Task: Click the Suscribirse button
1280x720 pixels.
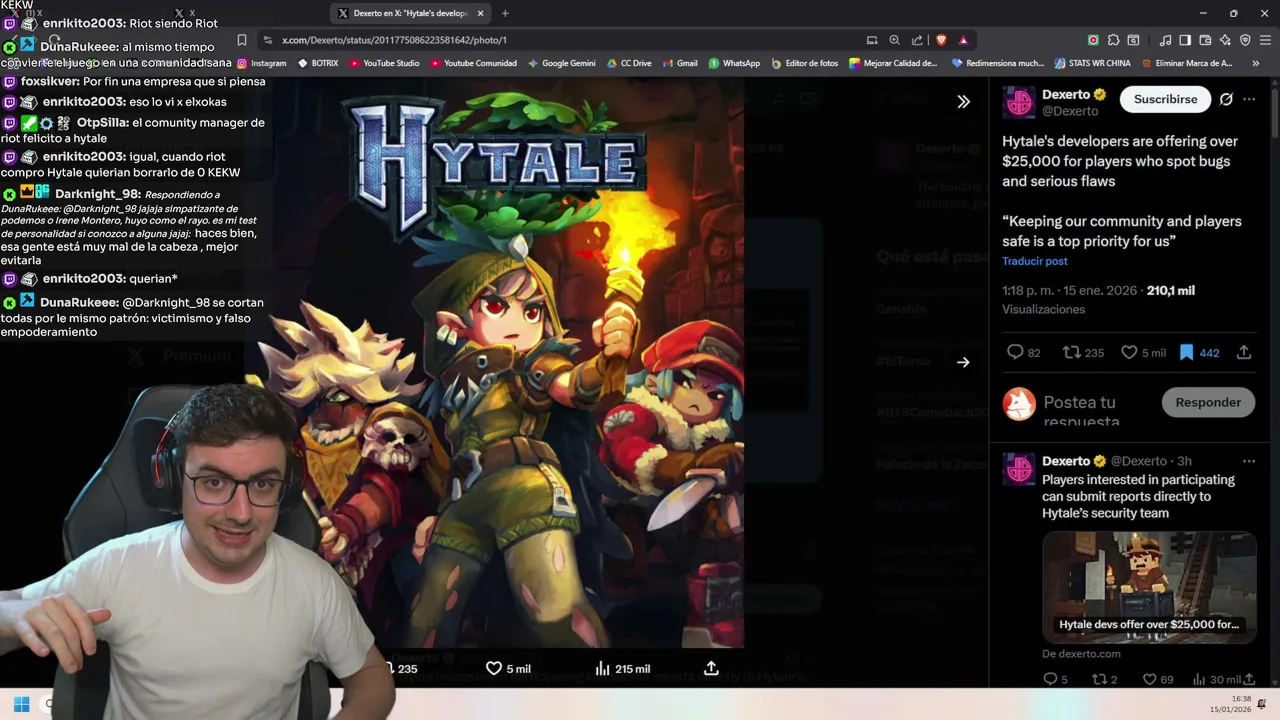Action: (x=1165, y=99)
